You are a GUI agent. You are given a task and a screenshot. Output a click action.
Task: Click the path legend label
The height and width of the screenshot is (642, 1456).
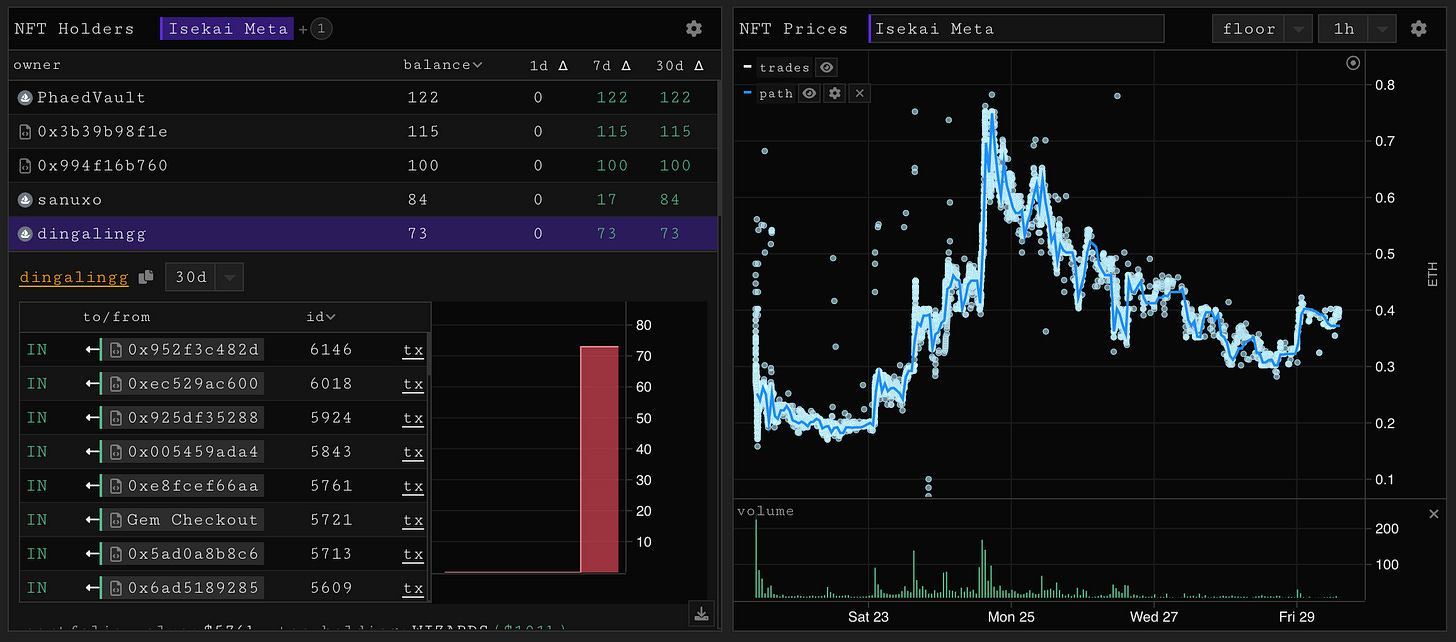pos(776,93)
